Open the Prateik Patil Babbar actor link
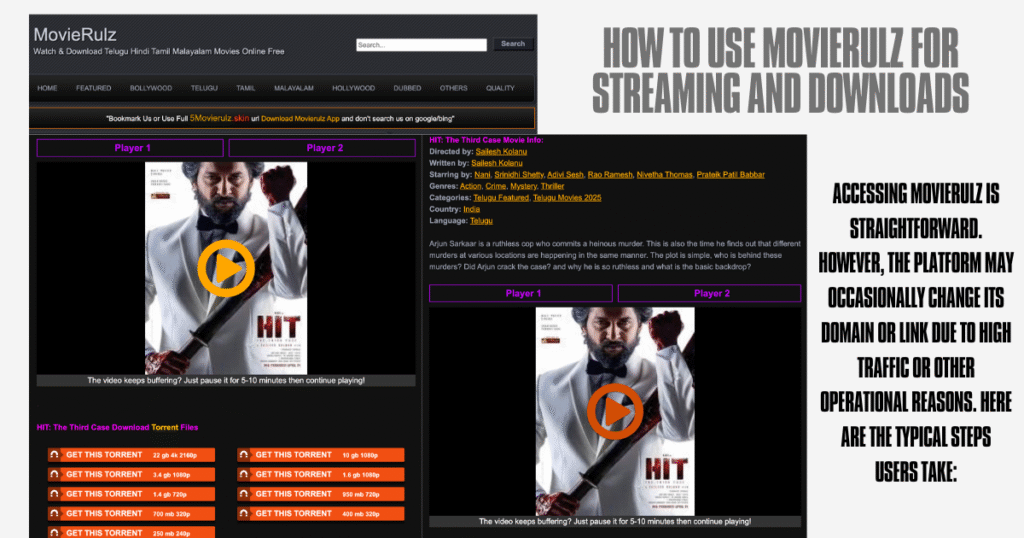Viewport: 1024px width, 538px height. point(730,175)
